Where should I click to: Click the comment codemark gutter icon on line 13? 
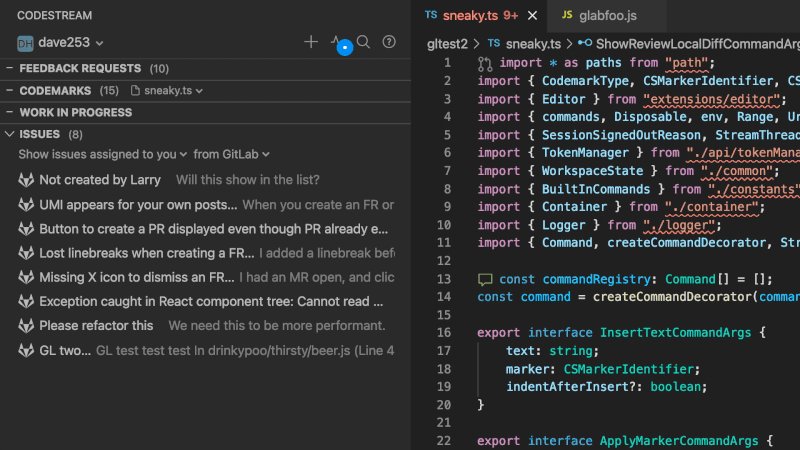485,280
